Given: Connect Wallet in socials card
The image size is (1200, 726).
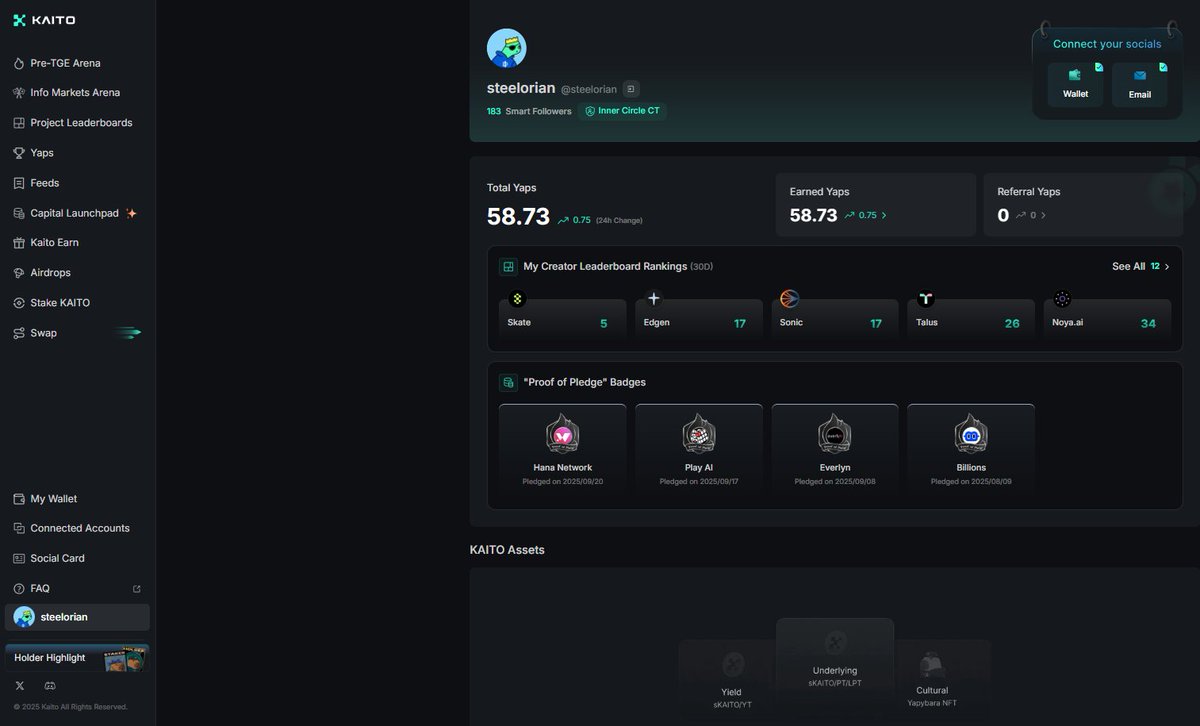Looking at the screenshot, I should click(x=1075, y=84).
